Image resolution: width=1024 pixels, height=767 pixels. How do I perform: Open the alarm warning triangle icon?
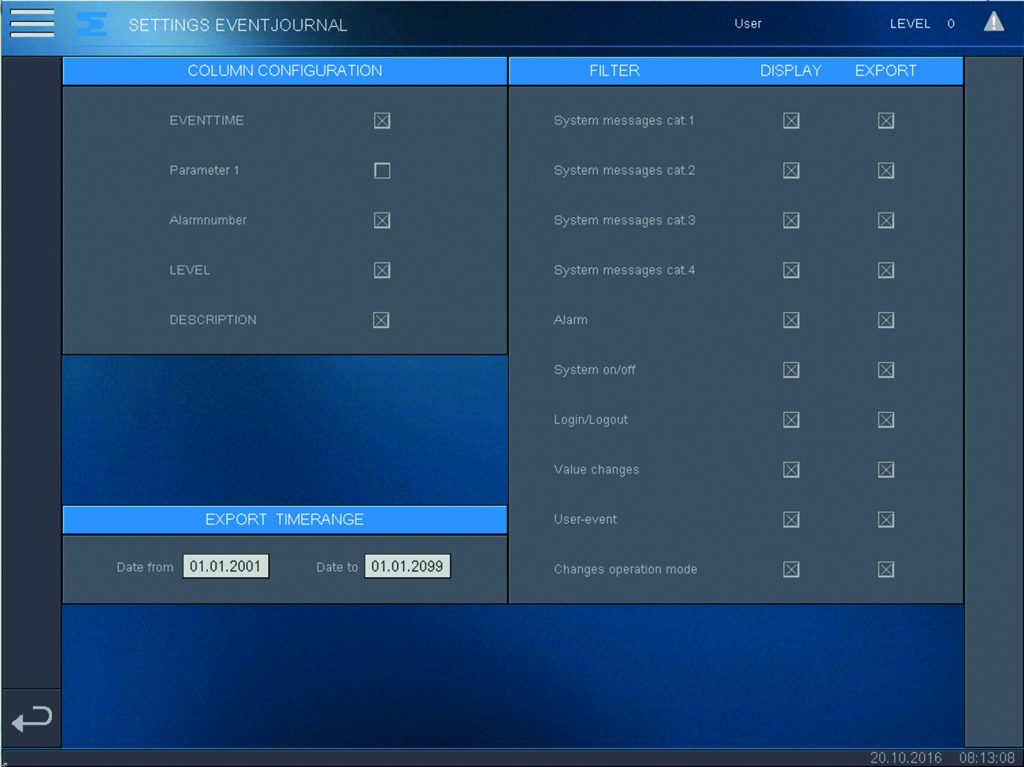pyautogui.click(x=993, y=22)
